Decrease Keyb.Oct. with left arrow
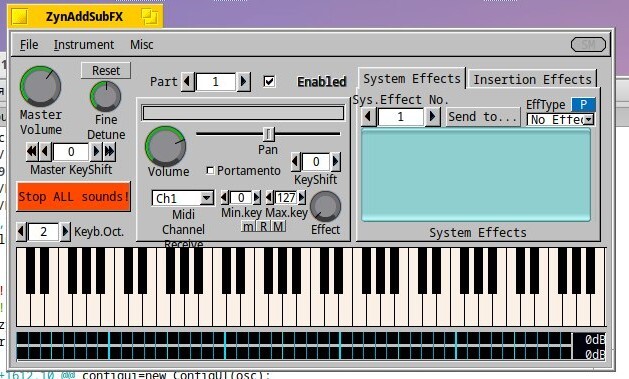 click(x=22, y=231)
